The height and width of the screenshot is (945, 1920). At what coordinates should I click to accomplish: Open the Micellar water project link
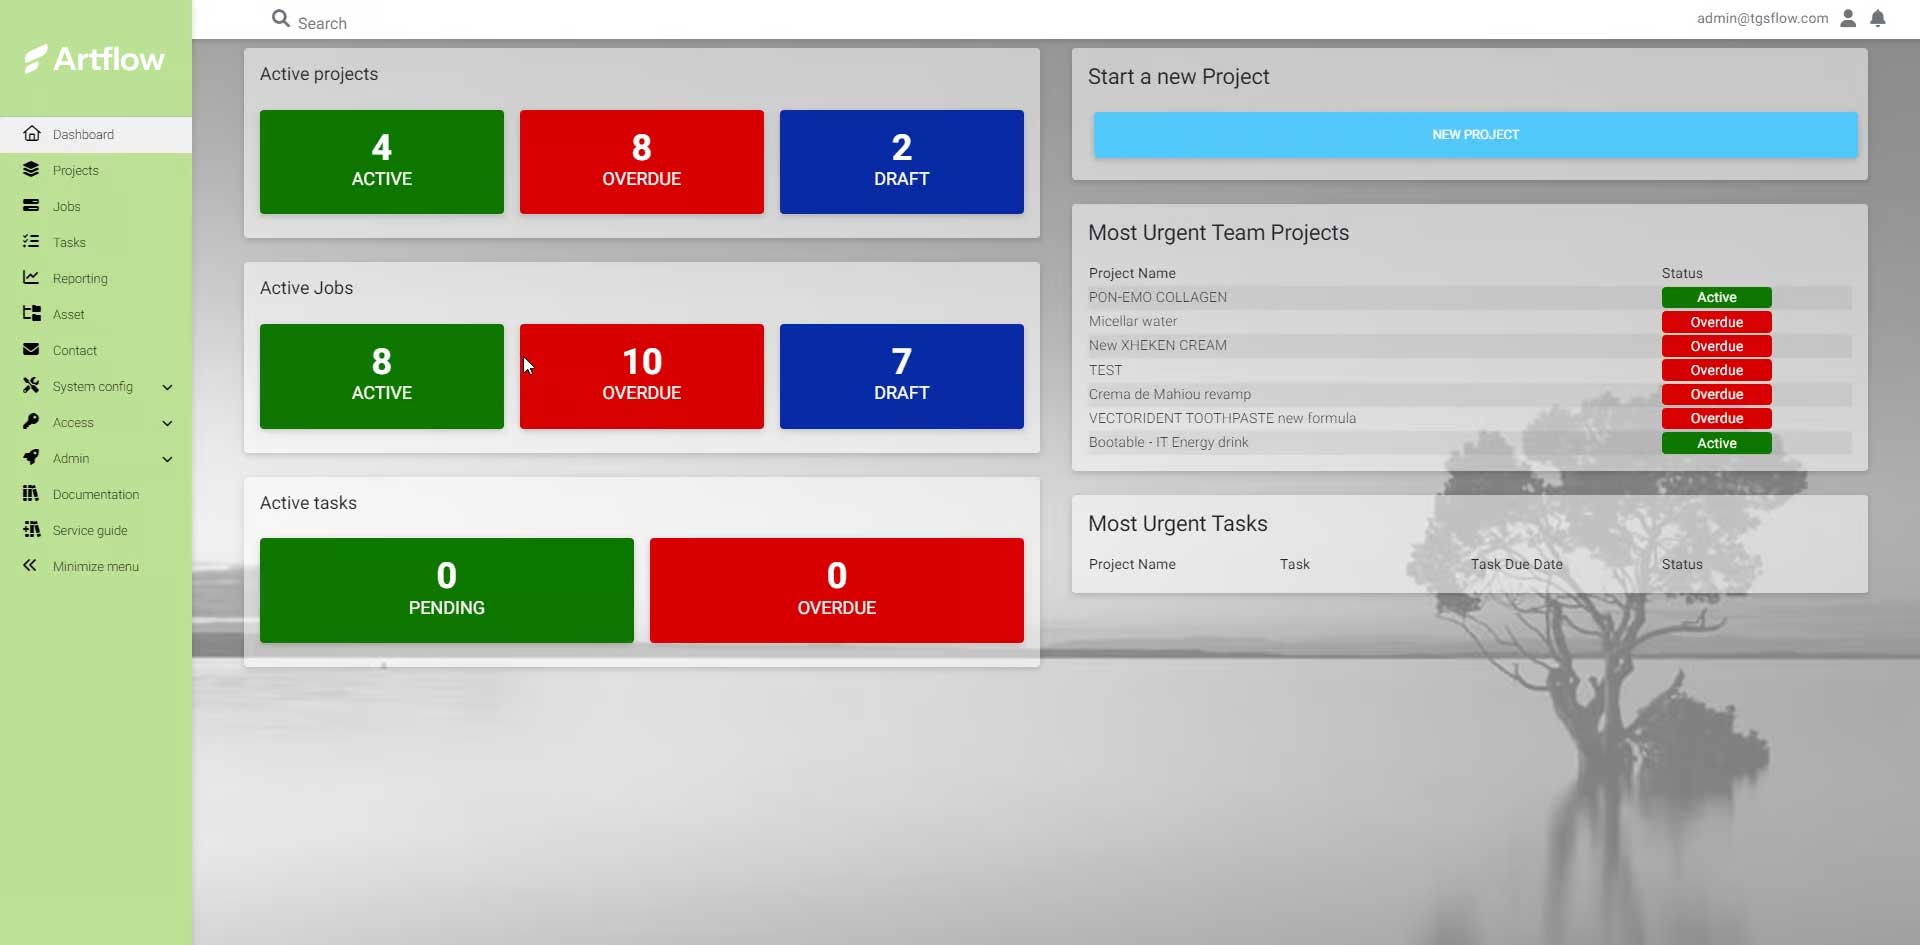[1132, 321]
